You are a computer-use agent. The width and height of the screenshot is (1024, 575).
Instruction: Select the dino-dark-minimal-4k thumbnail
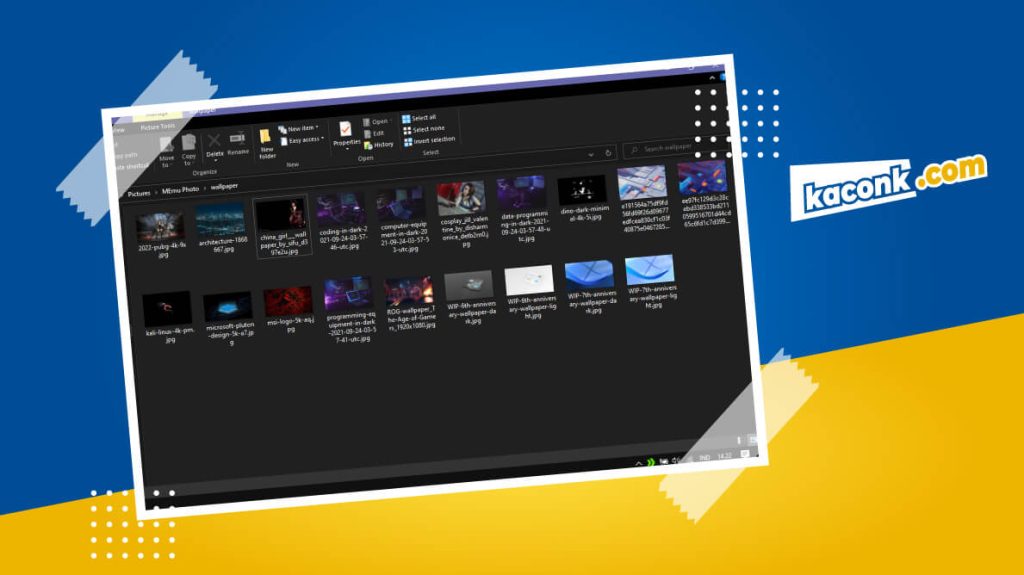581,189
